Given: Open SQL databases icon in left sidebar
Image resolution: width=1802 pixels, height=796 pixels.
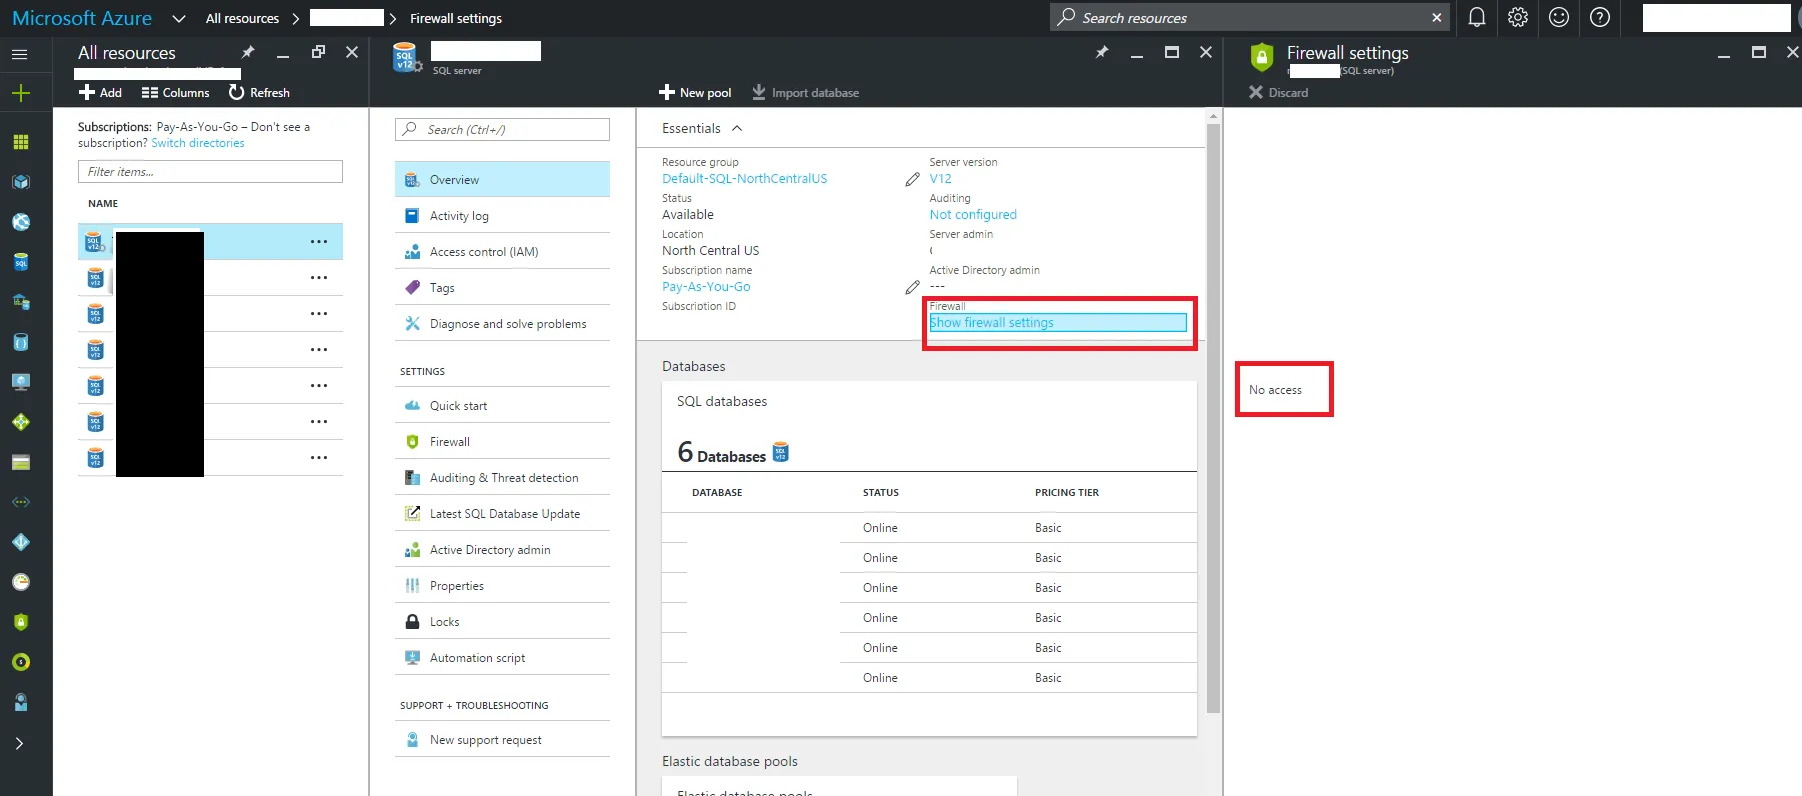Looking at the screenshot, I should pyautogui.click(x=20, y=262).
